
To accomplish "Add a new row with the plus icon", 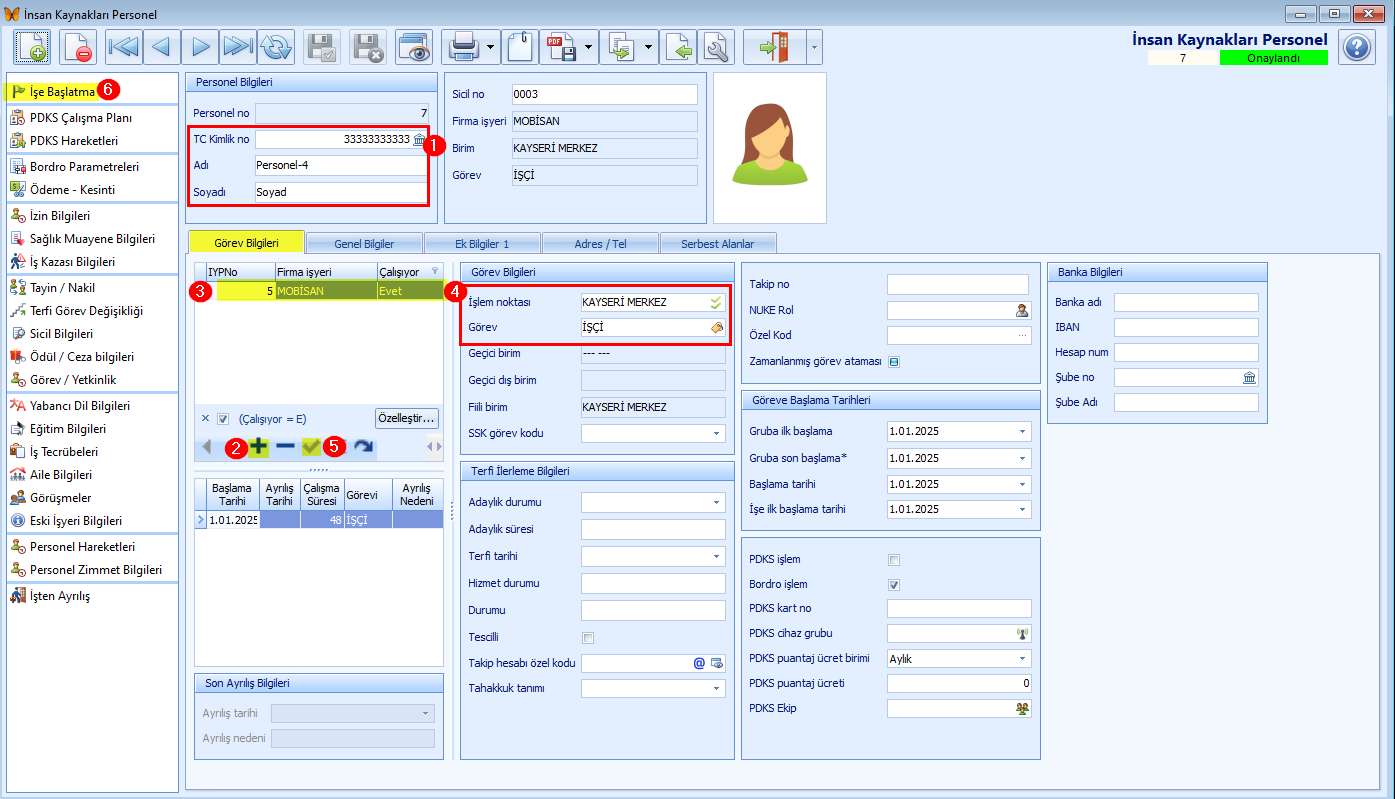I will pyautogui.click(x=259, y=447).
